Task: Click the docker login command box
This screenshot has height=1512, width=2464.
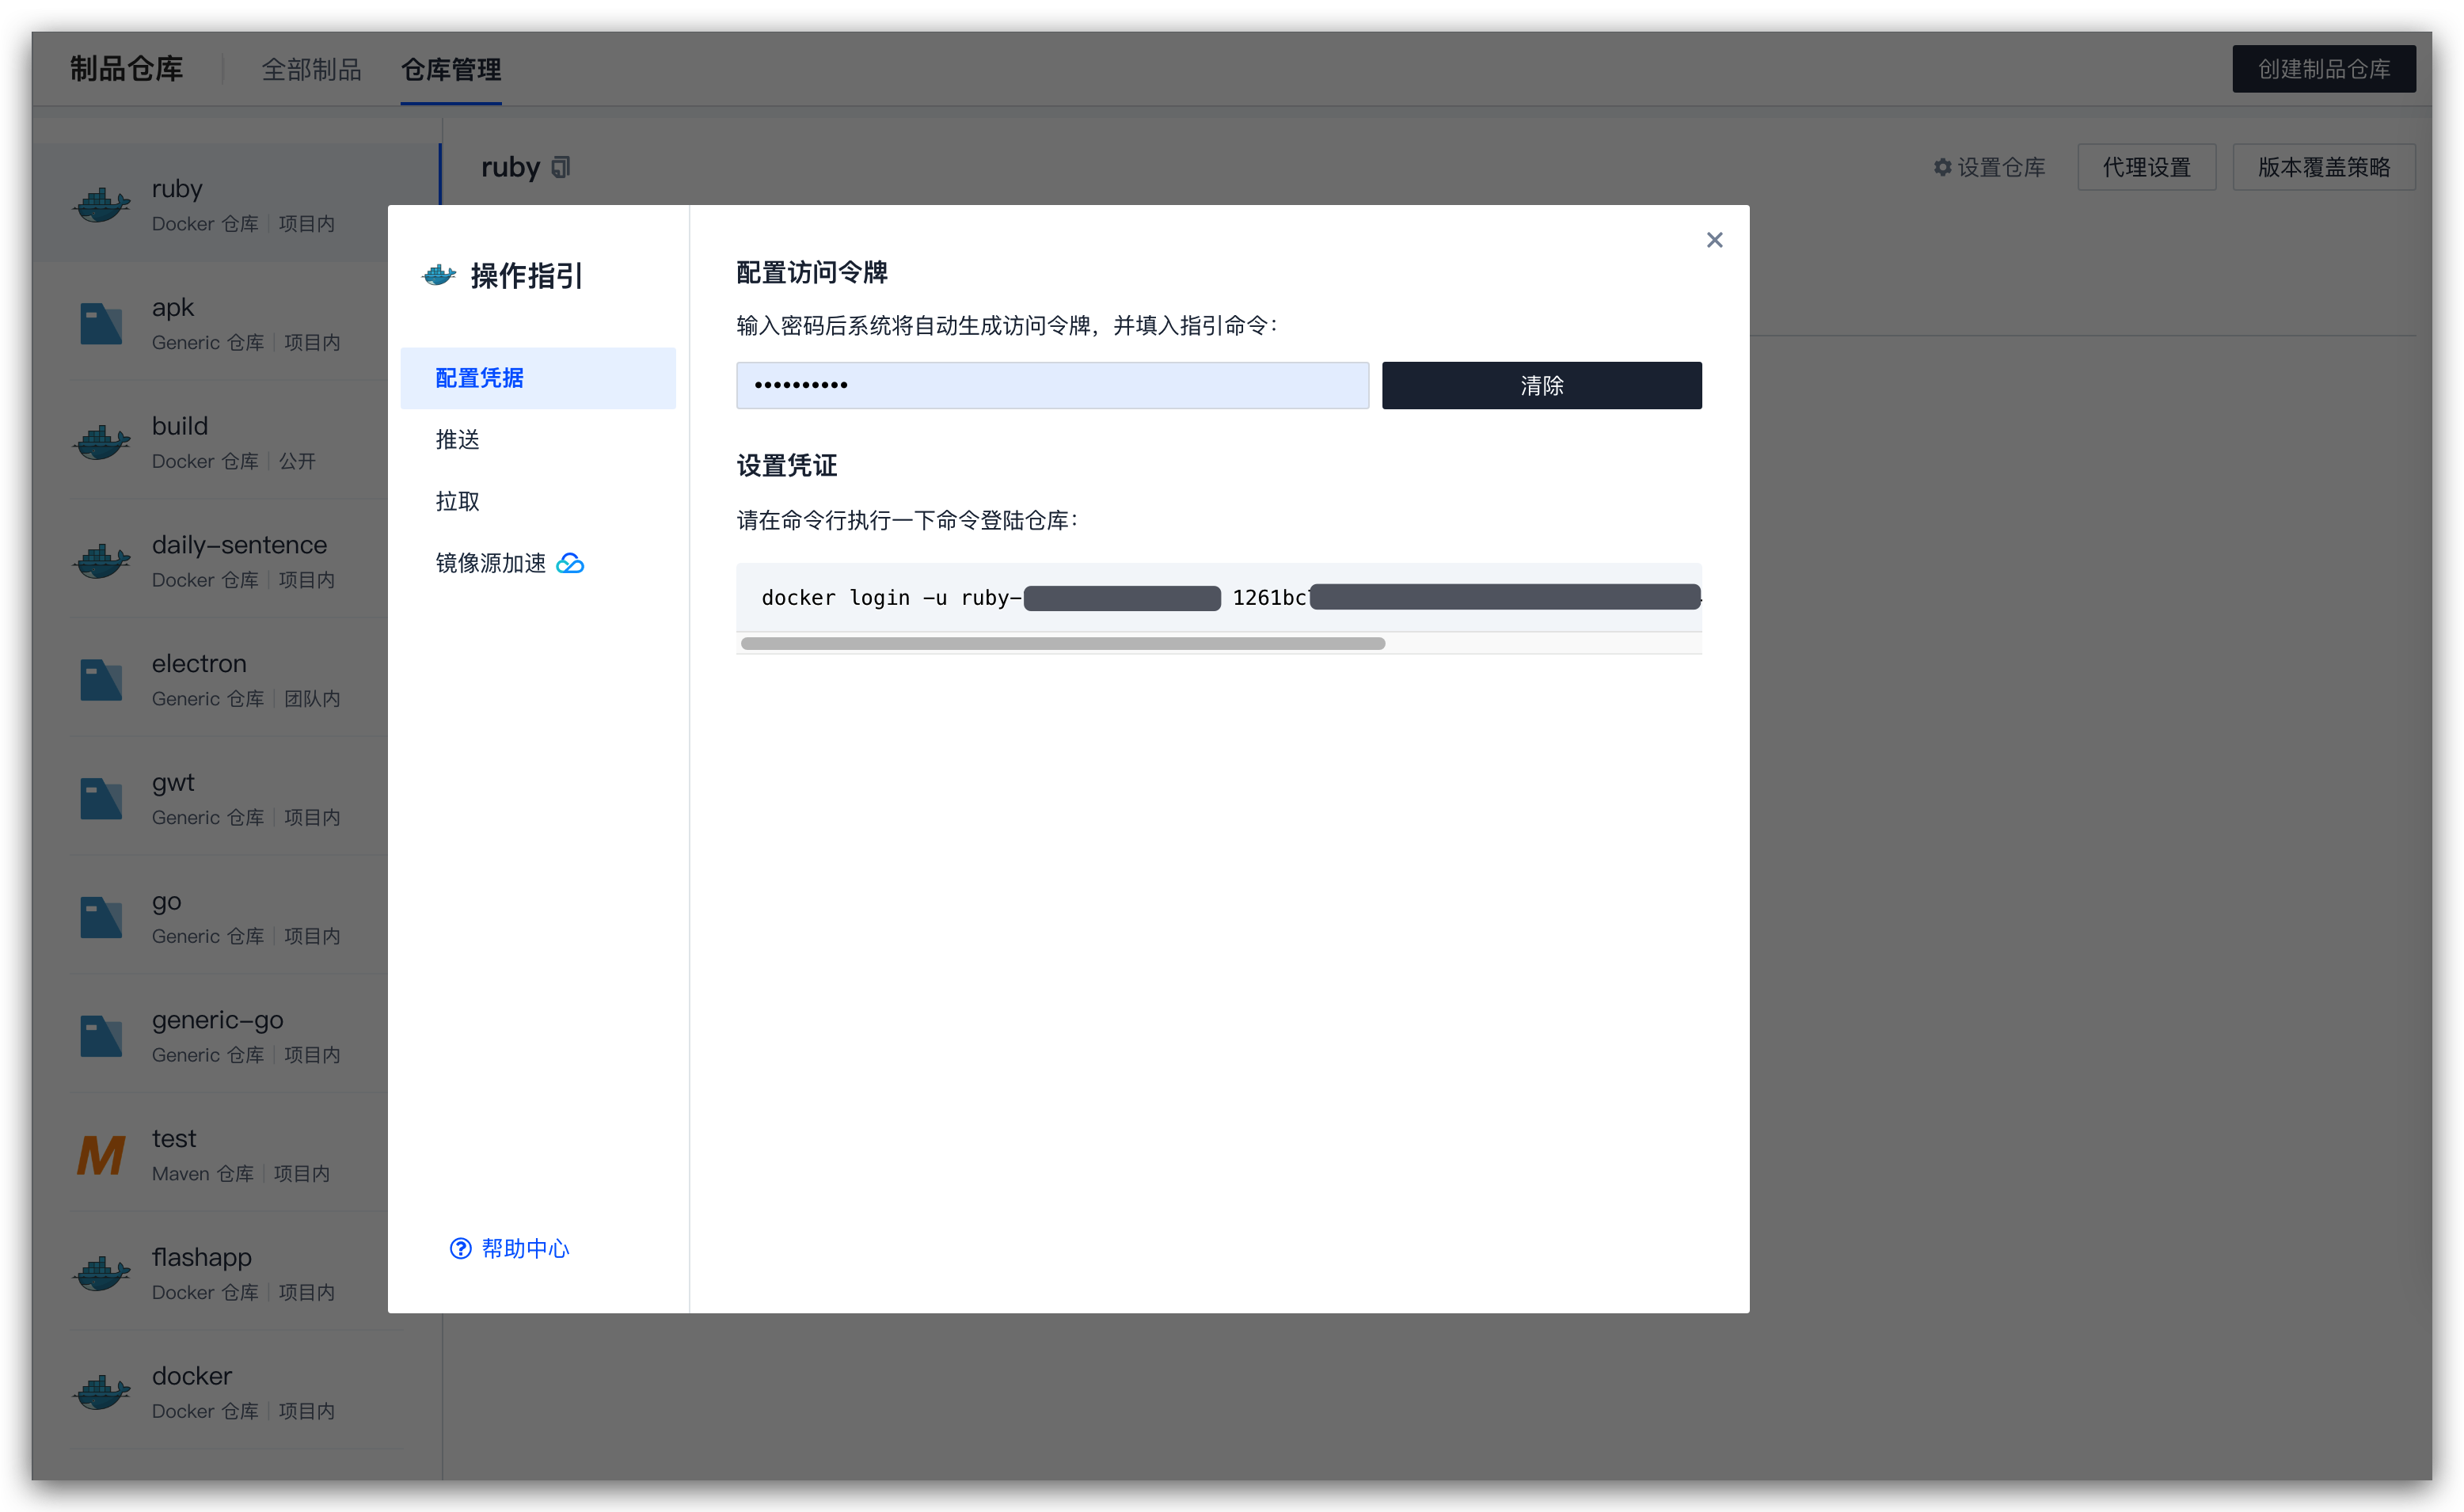Action: (x=1218, y=598)
